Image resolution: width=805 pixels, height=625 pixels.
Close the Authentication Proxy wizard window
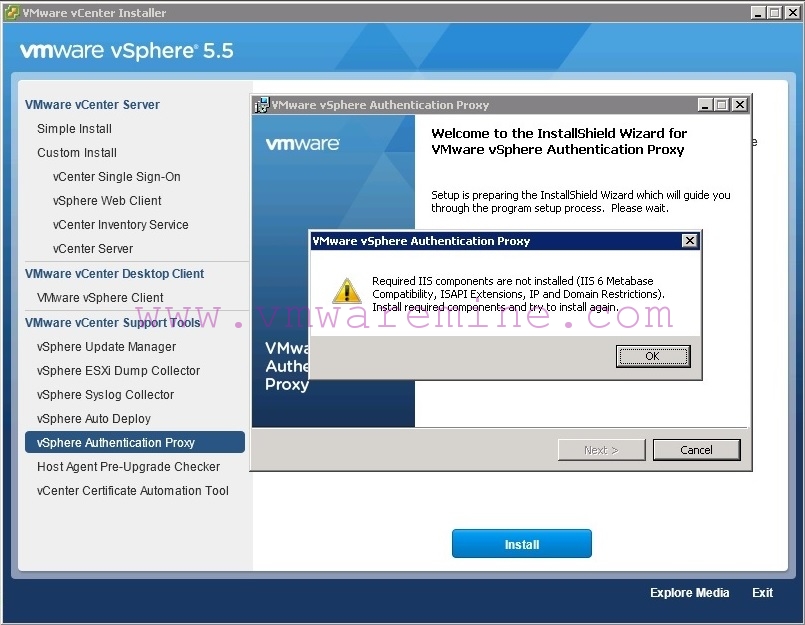[739, 105]
